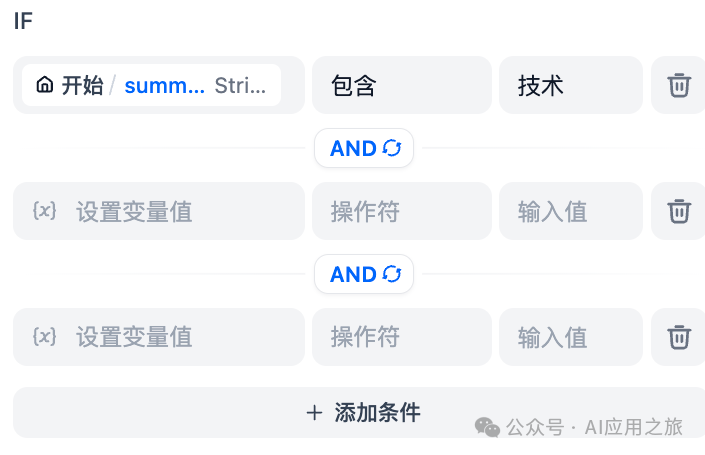Viewport: 705px width, 455px height.
Task: Click the variable icon in third condition
Action: click(x=44, y=337)
